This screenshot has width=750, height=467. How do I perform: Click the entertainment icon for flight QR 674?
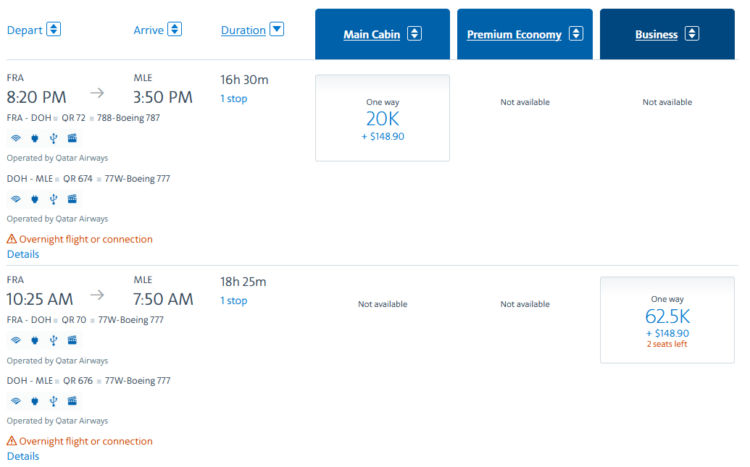click(72, 199)
